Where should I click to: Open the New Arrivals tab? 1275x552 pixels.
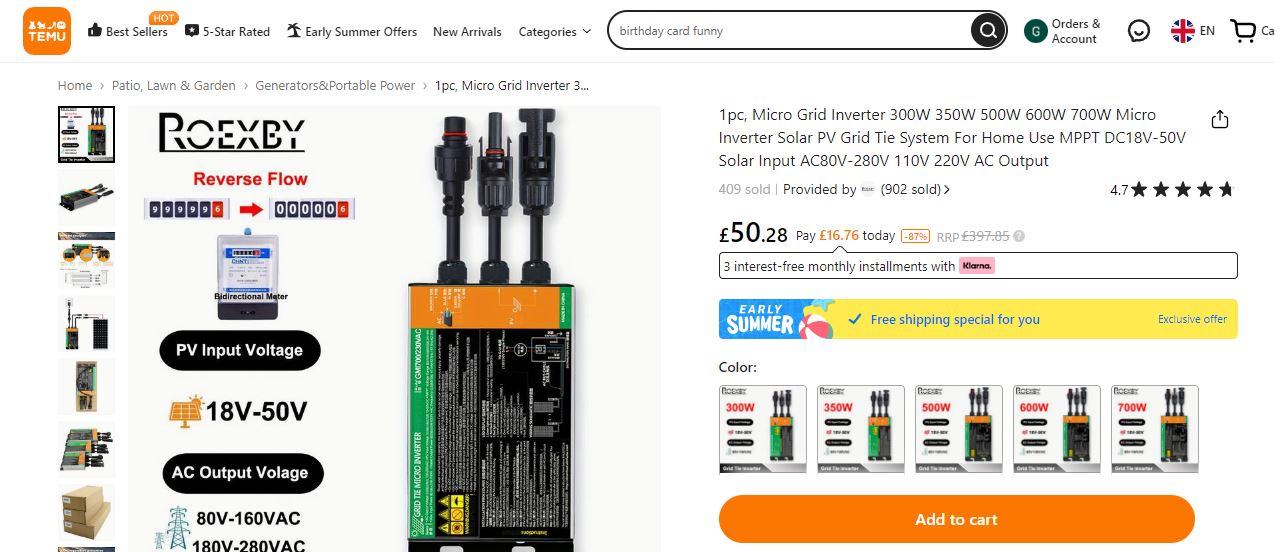coord(467,32)
